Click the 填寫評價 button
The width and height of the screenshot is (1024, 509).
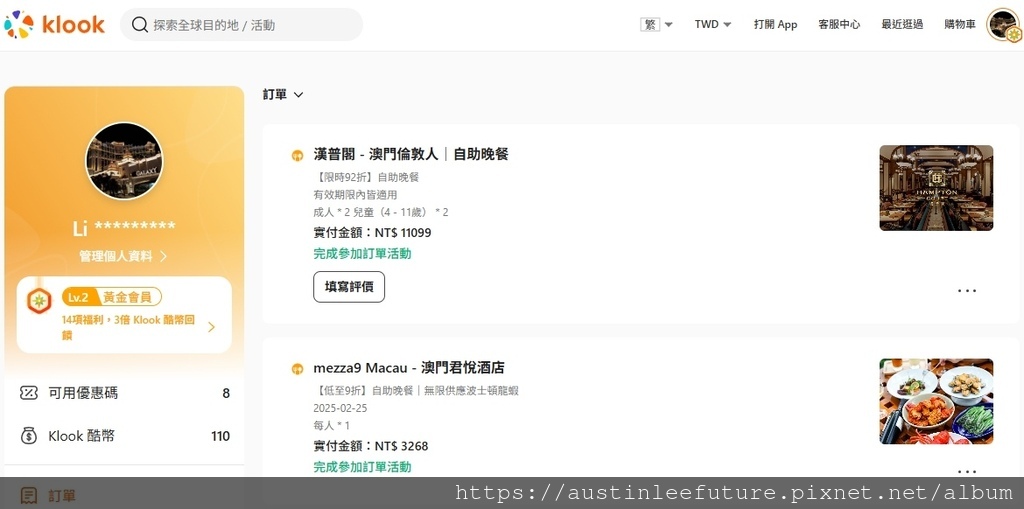[349, 287]
